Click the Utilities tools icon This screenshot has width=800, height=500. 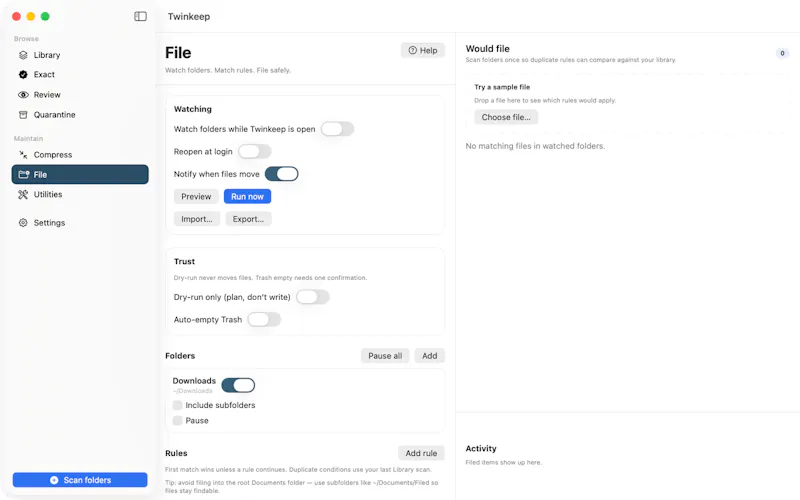tap(23, 194)
